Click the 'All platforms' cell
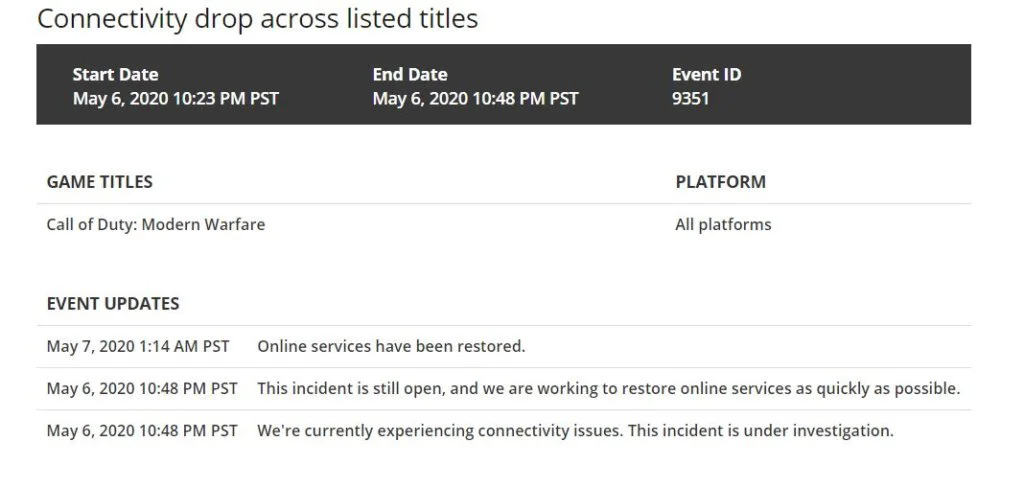Screen dimensions: 1024x488 click(x=723, y=225)
